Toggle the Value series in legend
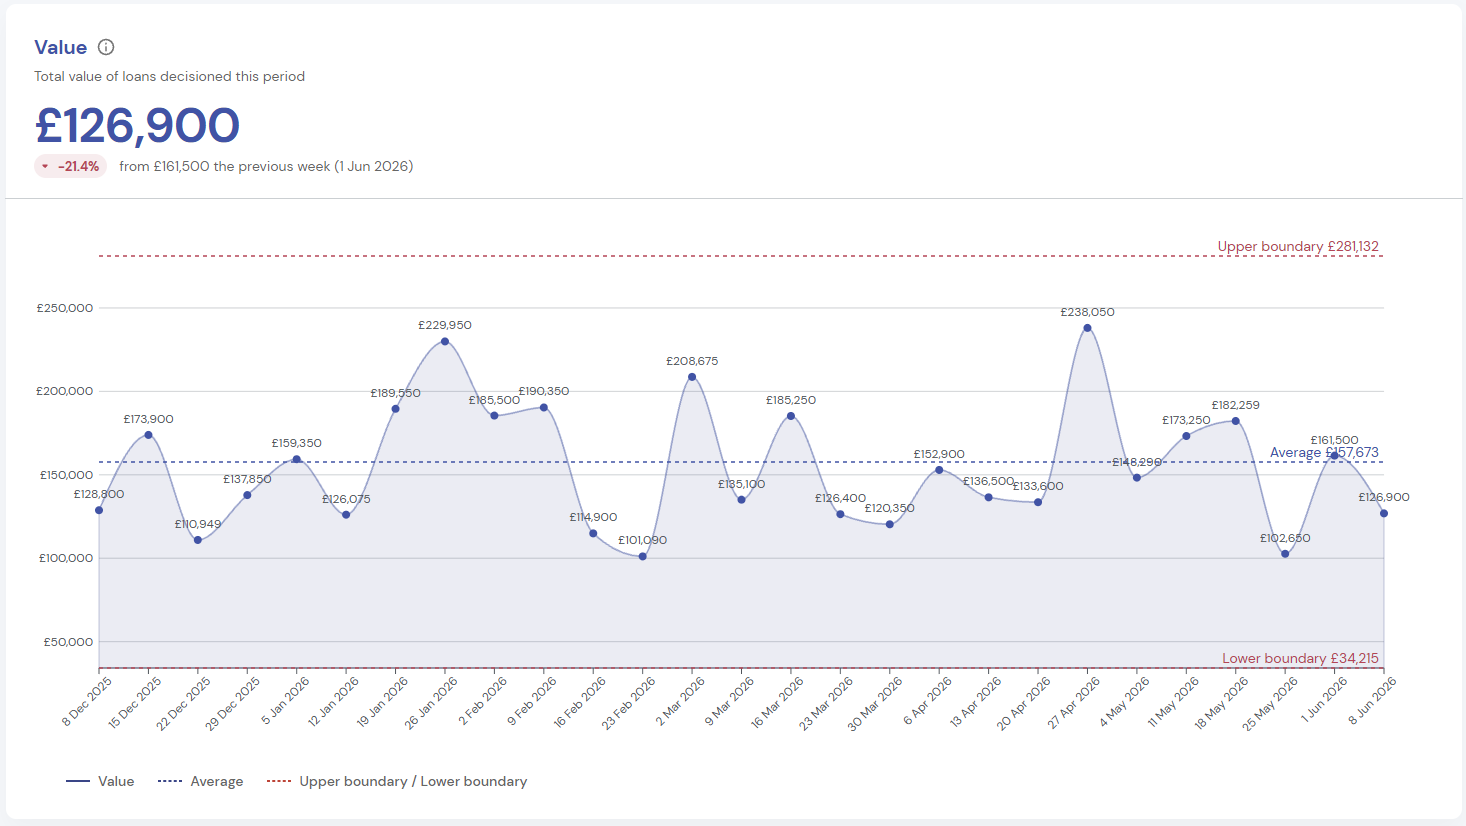Image resolution: width=1466 pixels, height=826 pixels. (100, 781)
